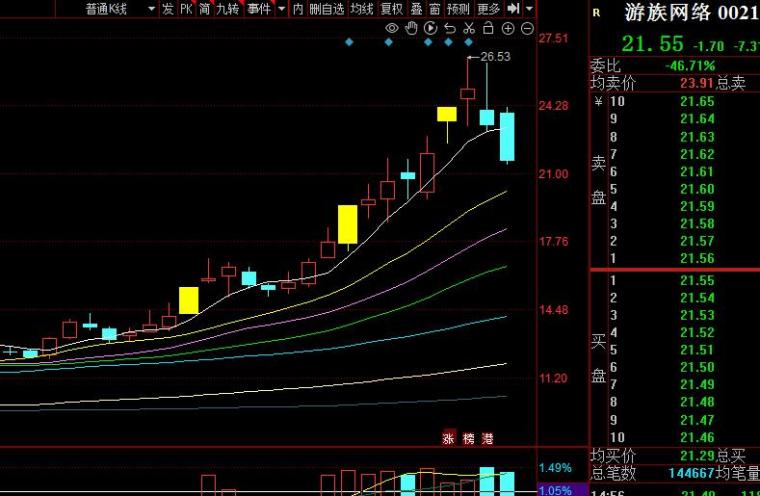Click the ¥ icon in the sell panel

[598, 101]
